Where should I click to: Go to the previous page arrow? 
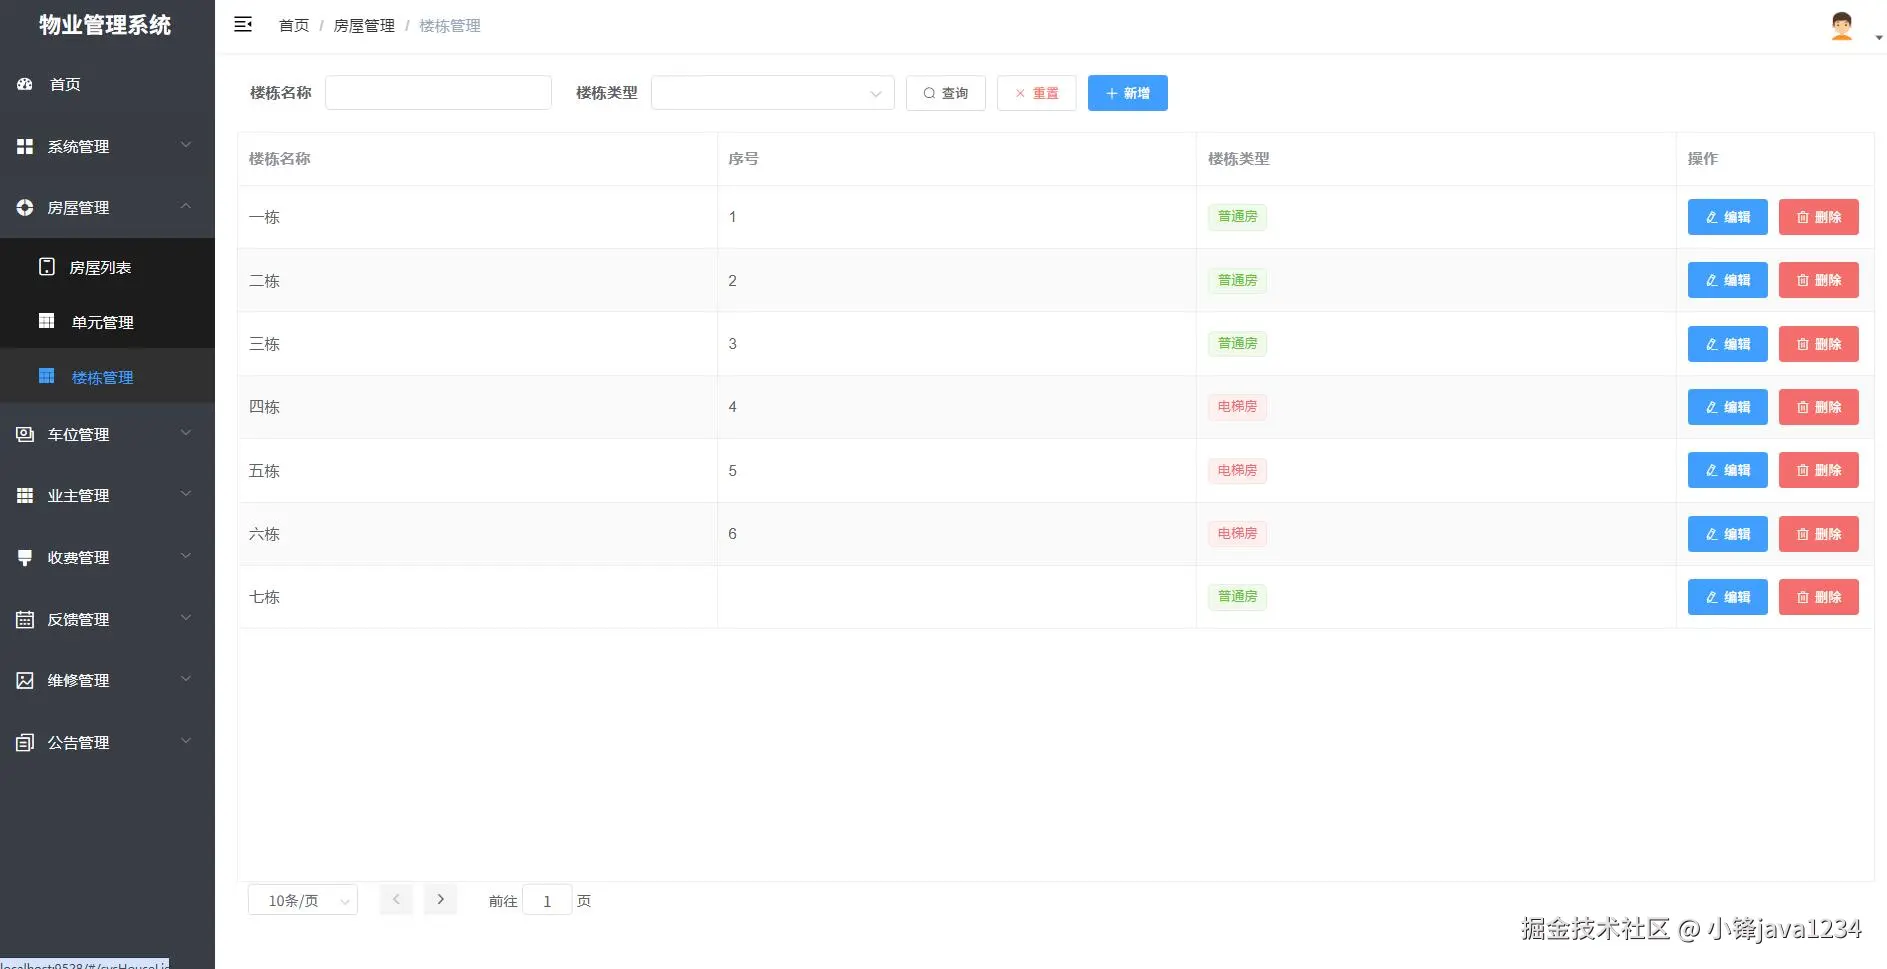(x=396, y=899)
